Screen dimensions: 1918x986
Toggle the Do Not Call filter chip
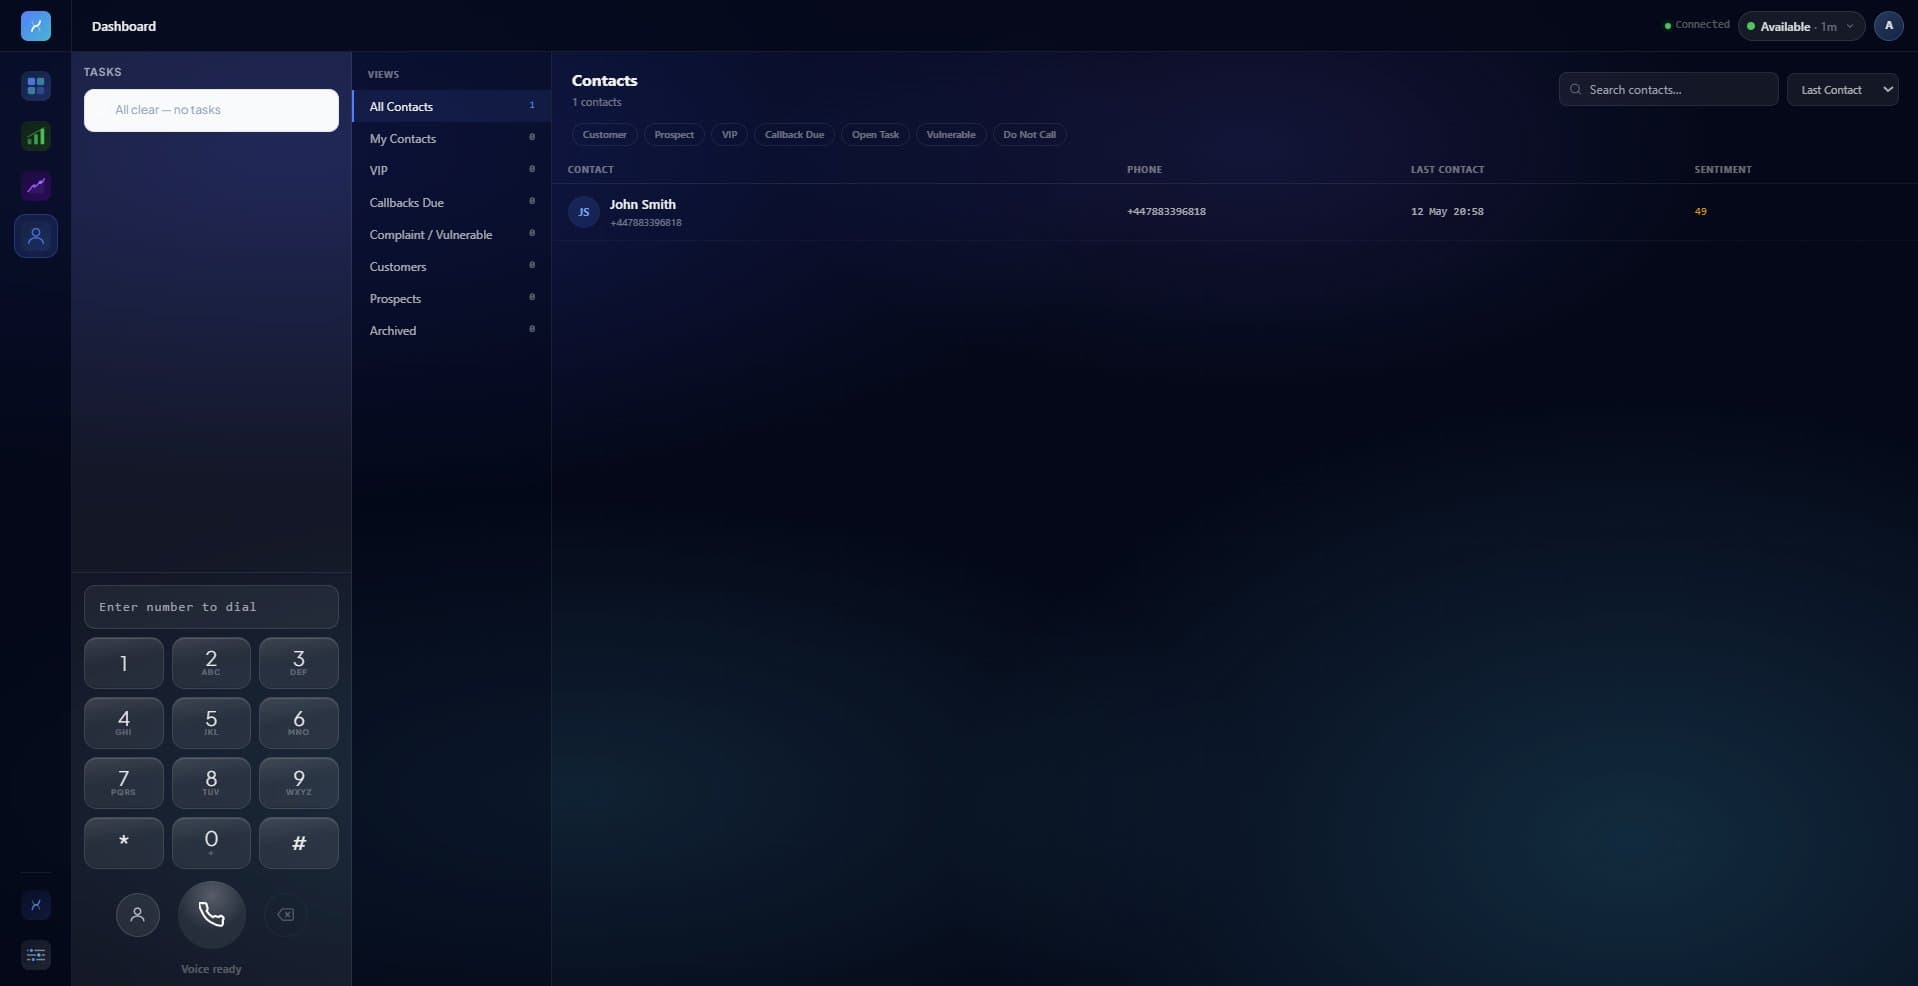click(1029, 135)
